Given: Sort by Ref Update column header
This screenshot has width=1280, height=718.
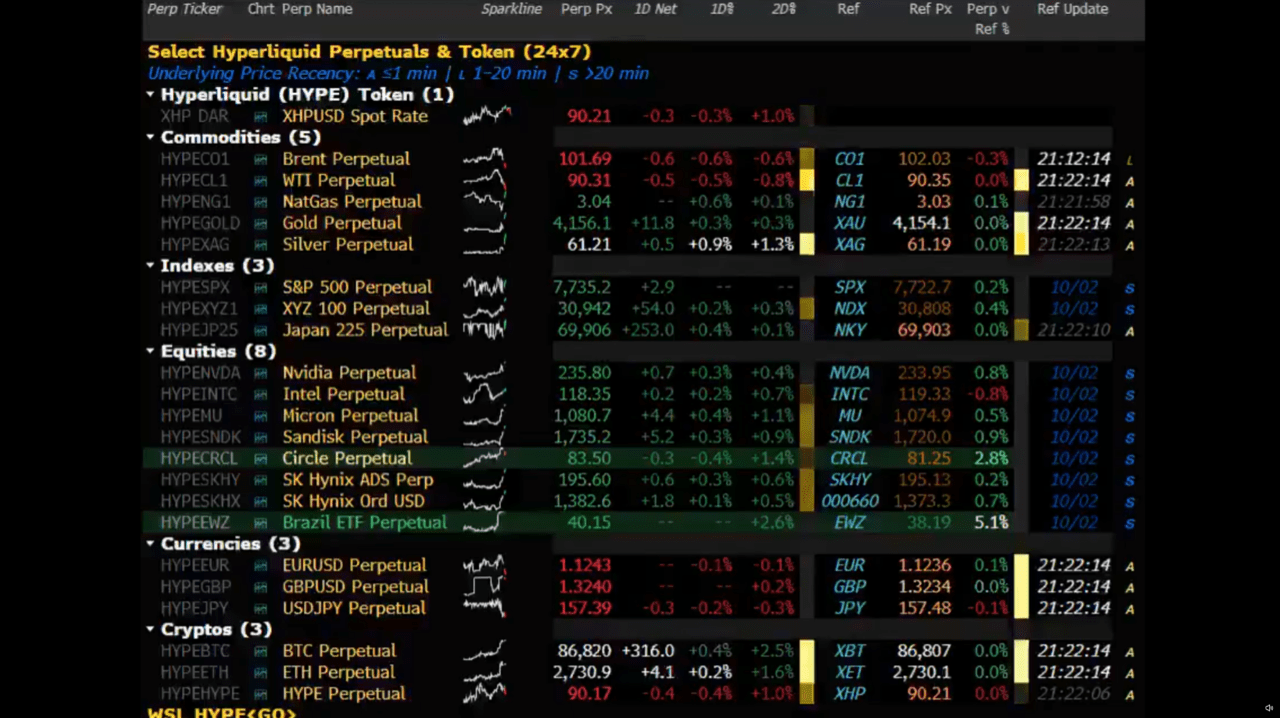Looking at the screenshot, I should [1072, 9].
